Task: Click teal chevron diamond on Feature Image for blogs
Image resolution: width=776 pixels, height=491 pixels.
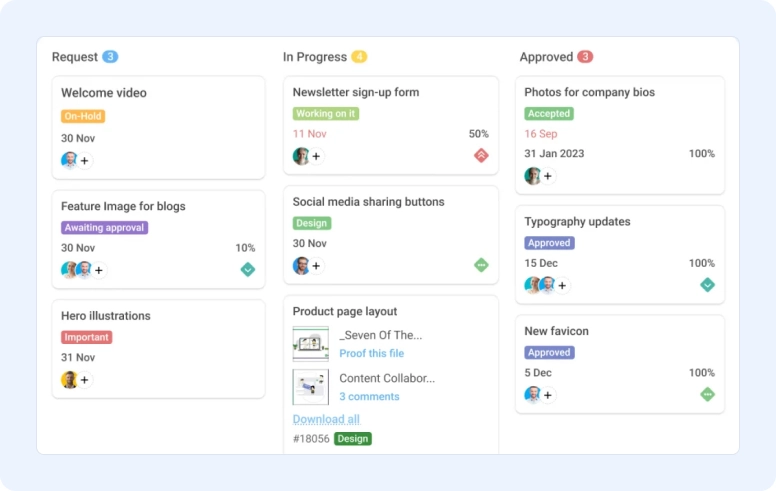Action: click(248, 269)
